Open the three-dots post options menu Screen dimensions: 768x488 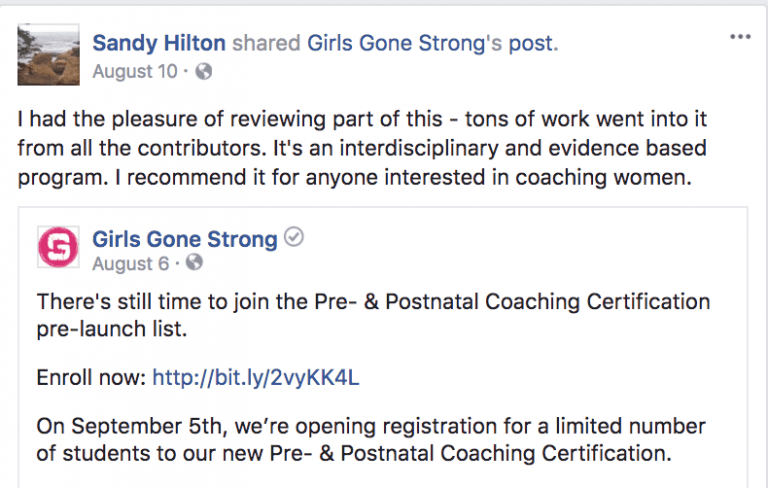(740, 37)
